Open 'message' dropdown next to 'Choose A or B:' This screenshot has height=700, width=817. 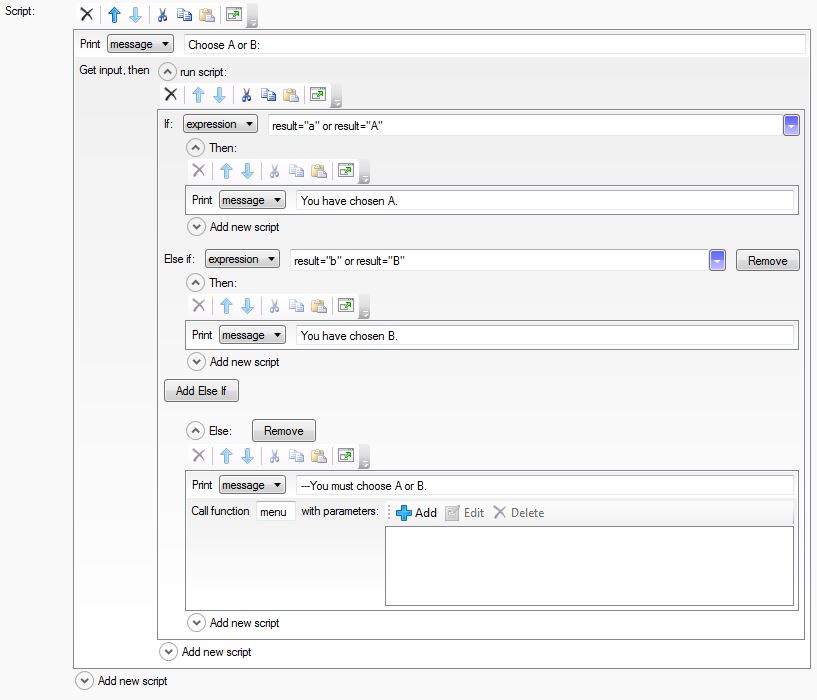(140, 44)
